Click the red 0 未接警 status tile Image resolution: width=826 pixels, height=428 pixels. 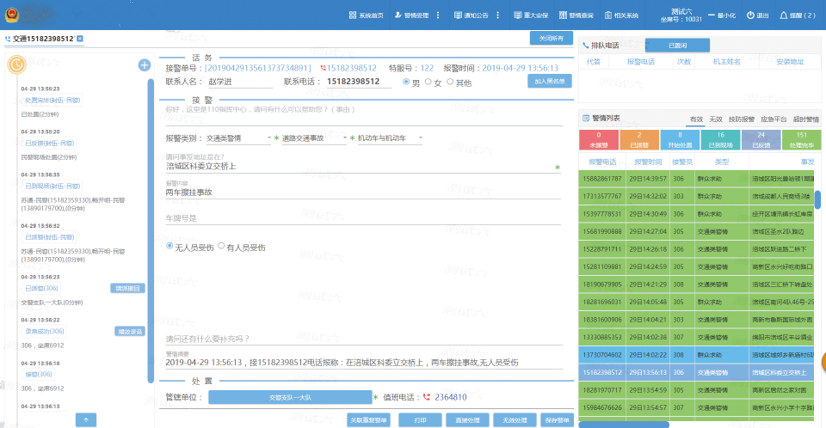point(598,140)
